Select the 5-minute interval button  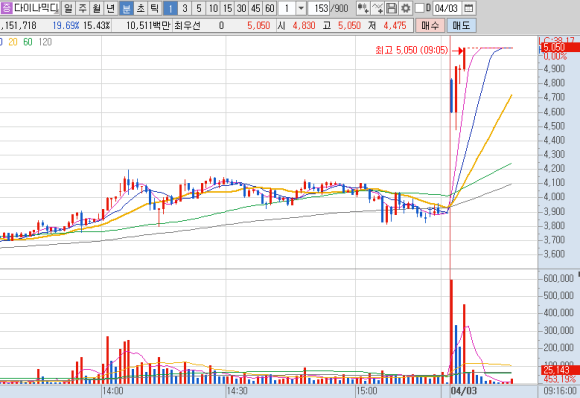click(199, 8)
